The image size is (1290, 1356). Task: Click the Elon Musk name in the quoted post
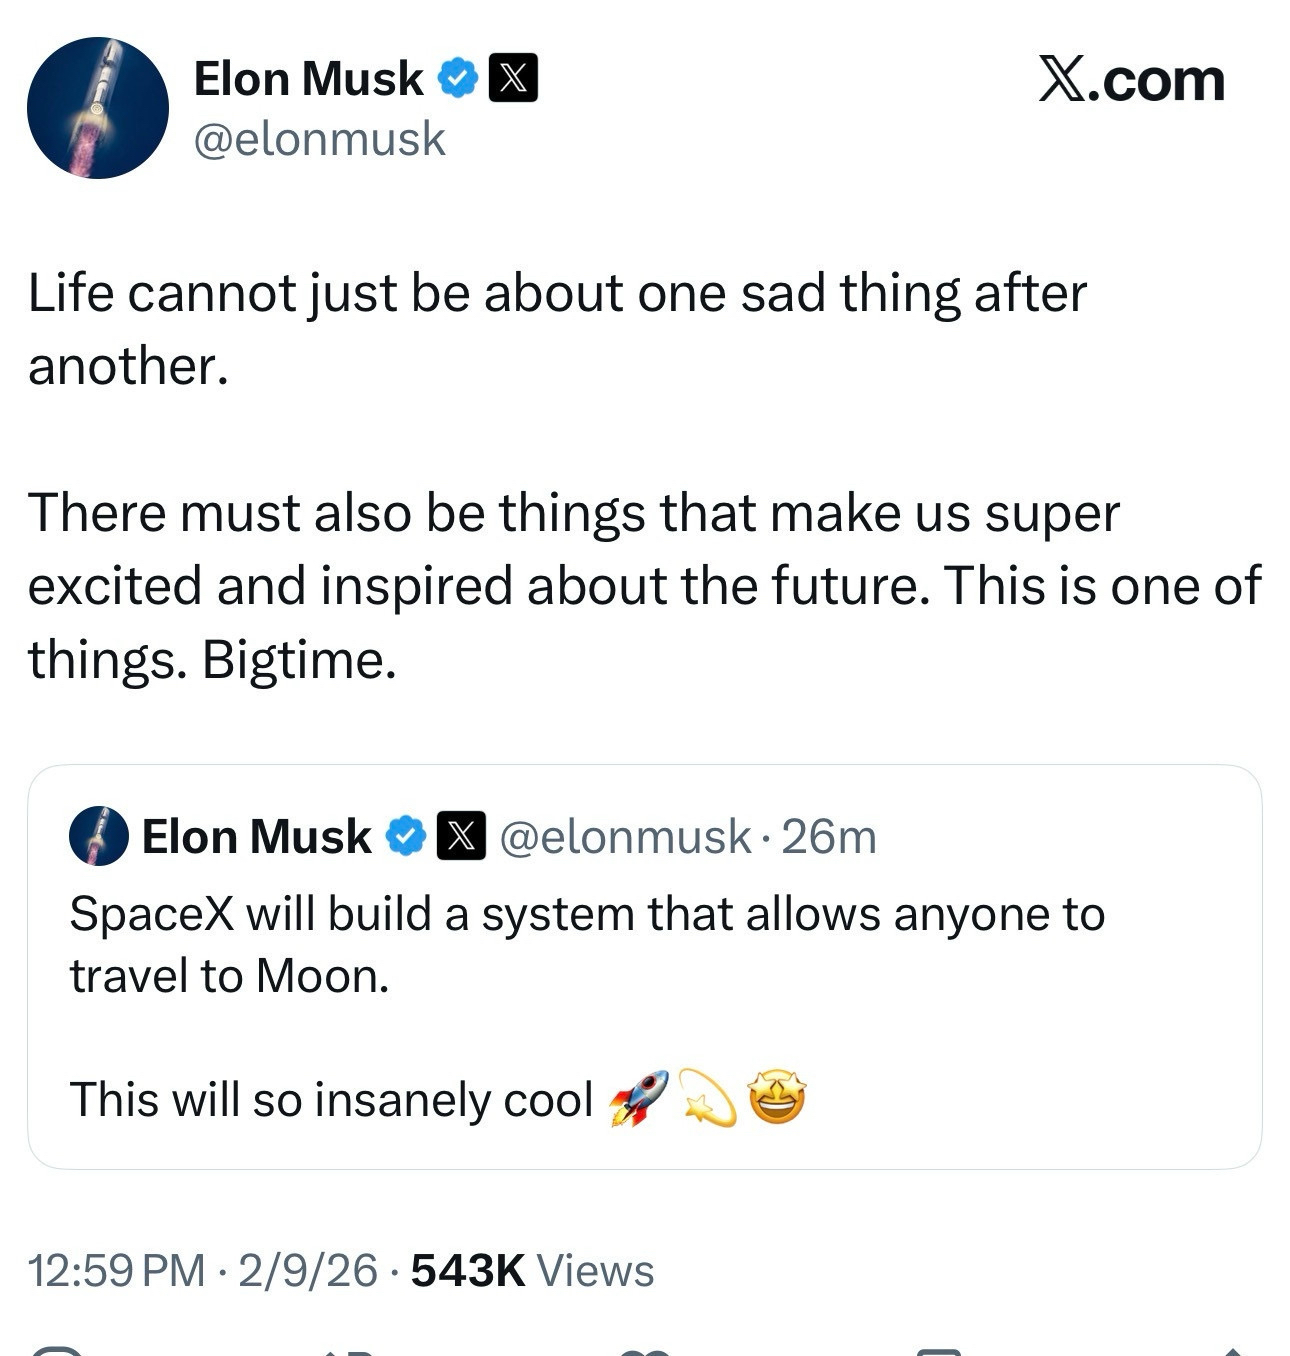point(256,836)
